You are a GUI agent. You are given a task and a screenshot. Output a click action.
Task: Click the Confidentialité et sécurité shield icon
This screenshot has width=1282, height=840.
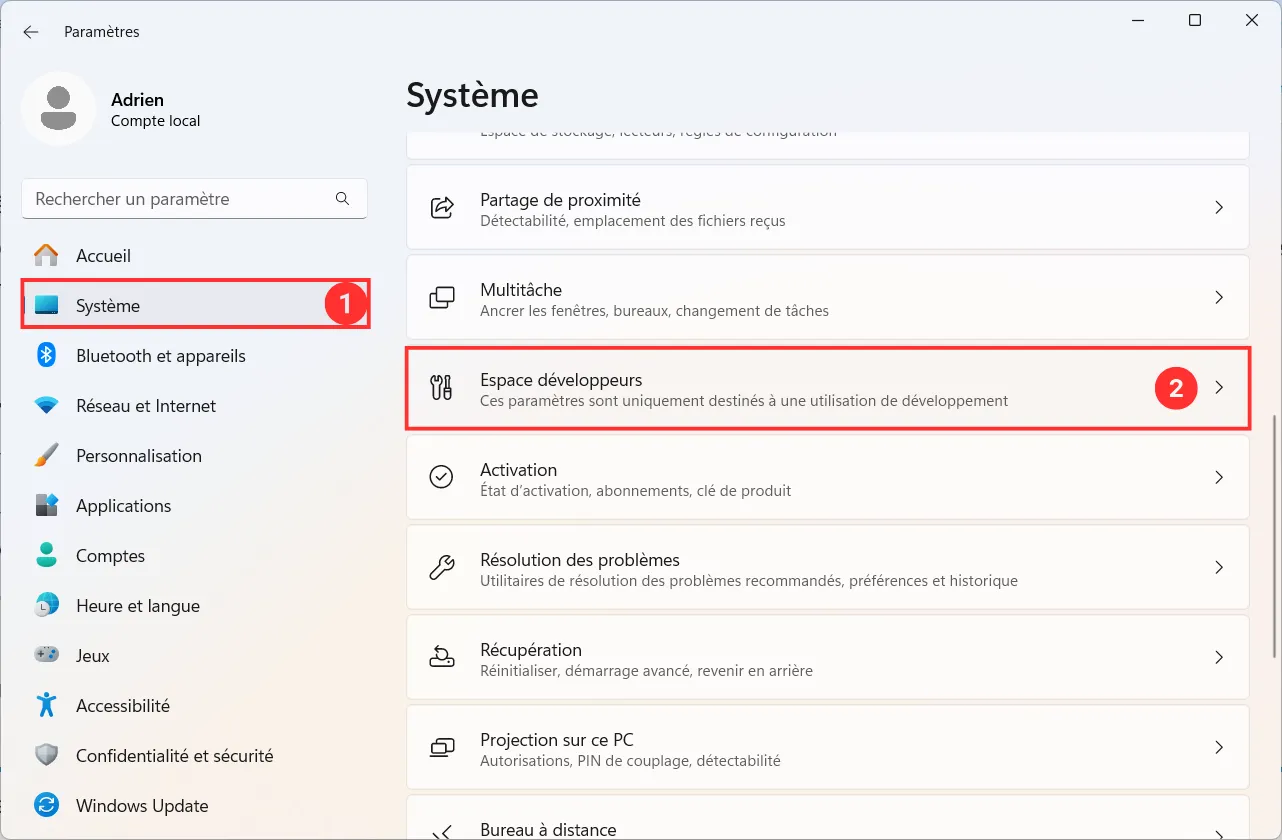[x=46, y=756]
